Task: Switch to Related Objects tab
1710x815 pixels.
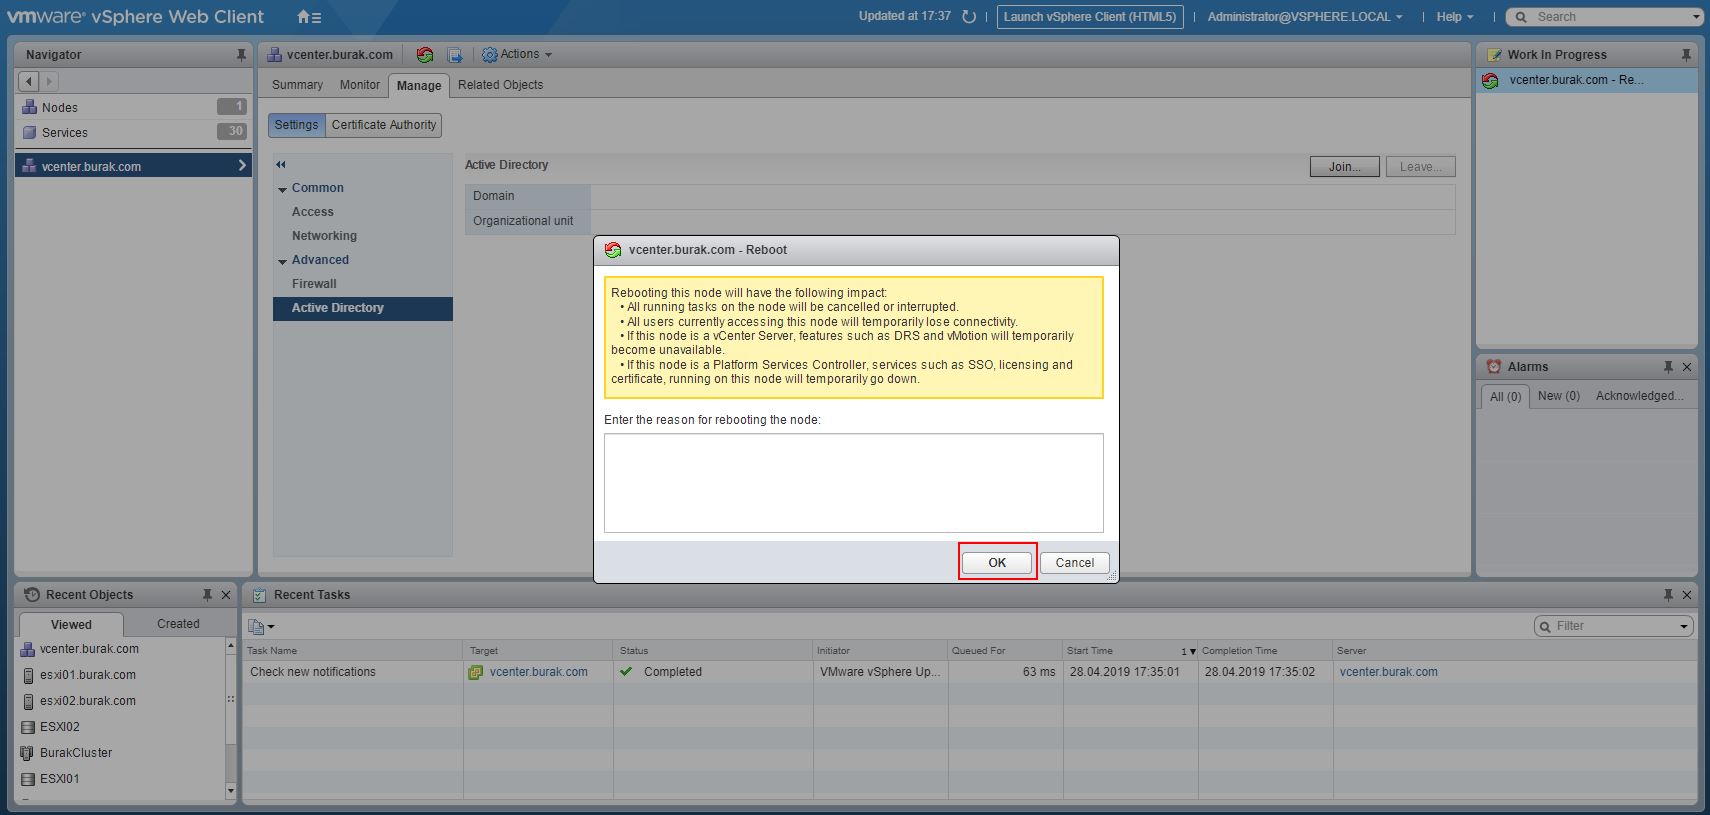Action: tap(500, 85)
